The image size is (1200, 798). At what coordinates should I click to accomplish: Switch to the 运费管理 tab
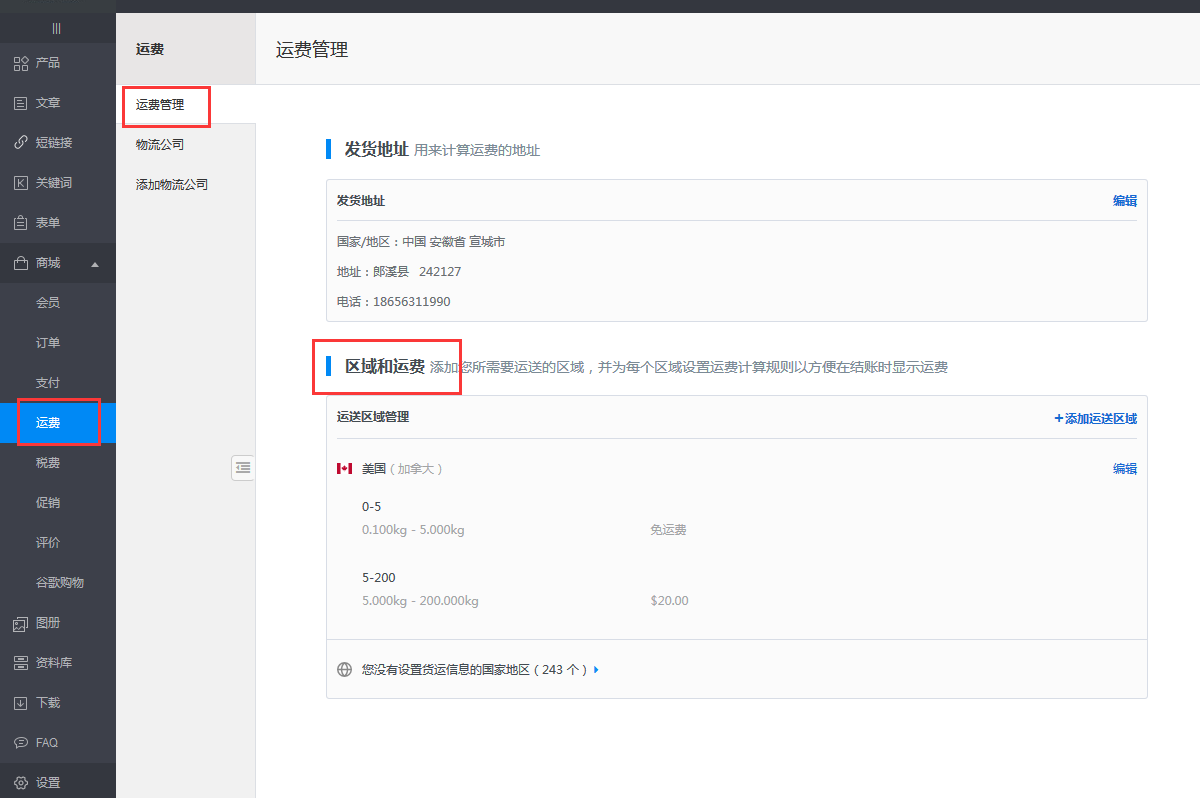(x=162, y=103)
